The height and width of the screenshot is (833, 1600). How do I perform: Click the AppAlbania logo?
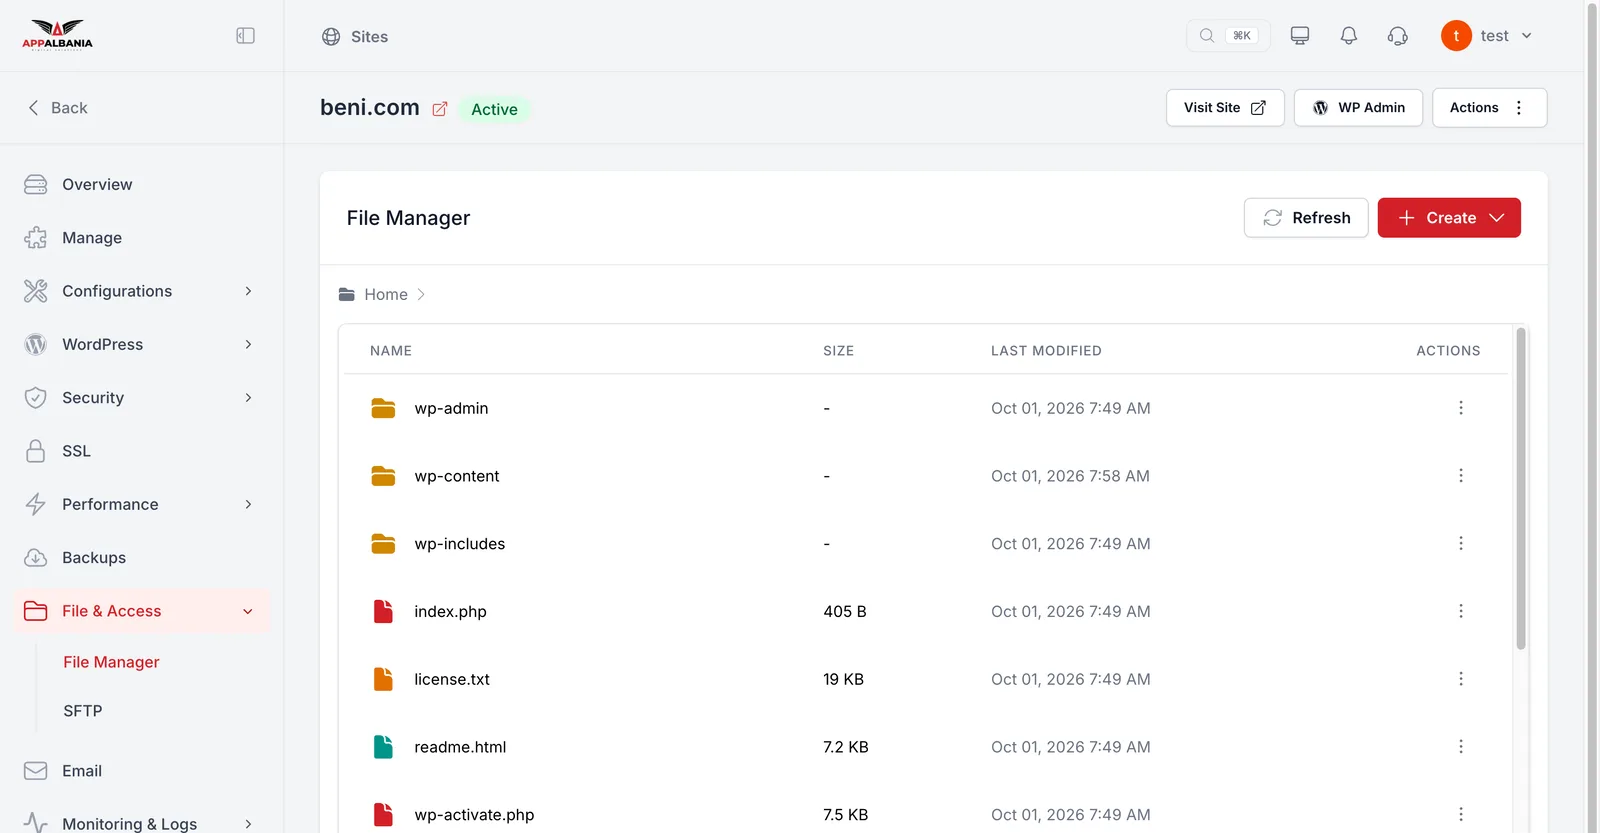coord(57,35)
